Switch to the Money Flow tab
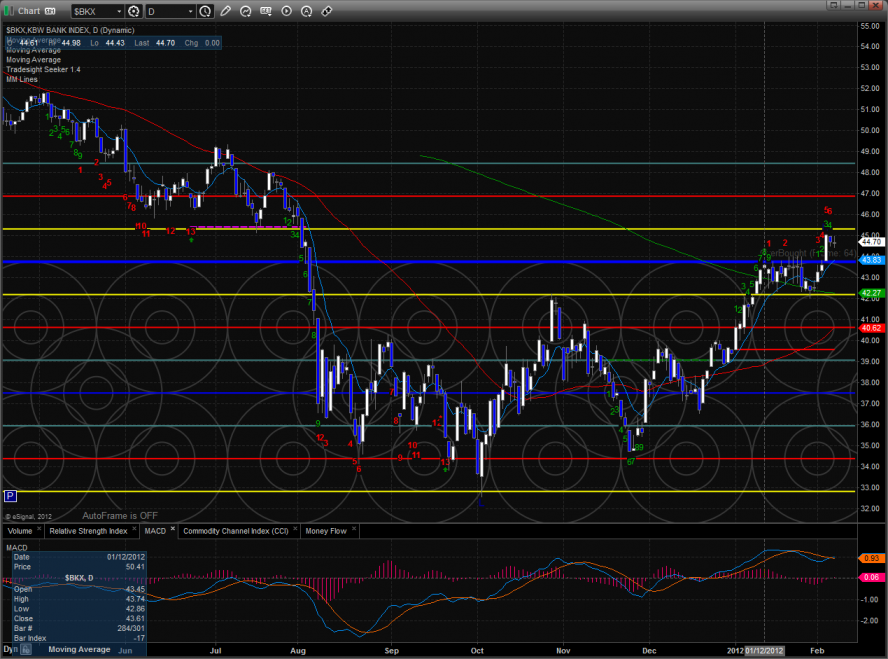 coord(326,531)
